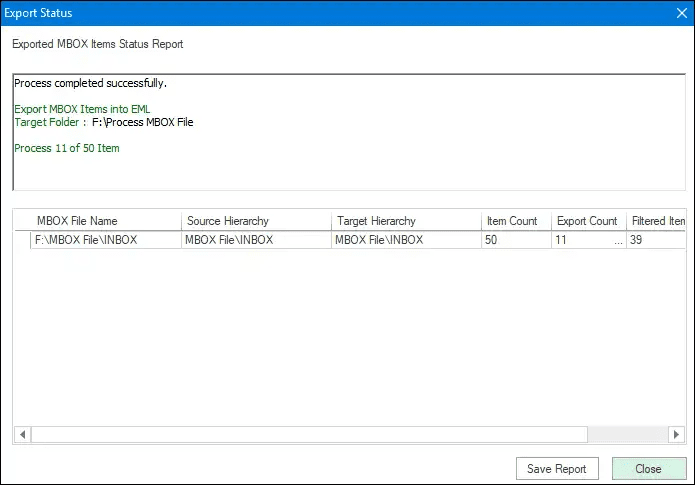
Task: Click the 'Export MBOX Items into EML' line
Action: (82, 109)
